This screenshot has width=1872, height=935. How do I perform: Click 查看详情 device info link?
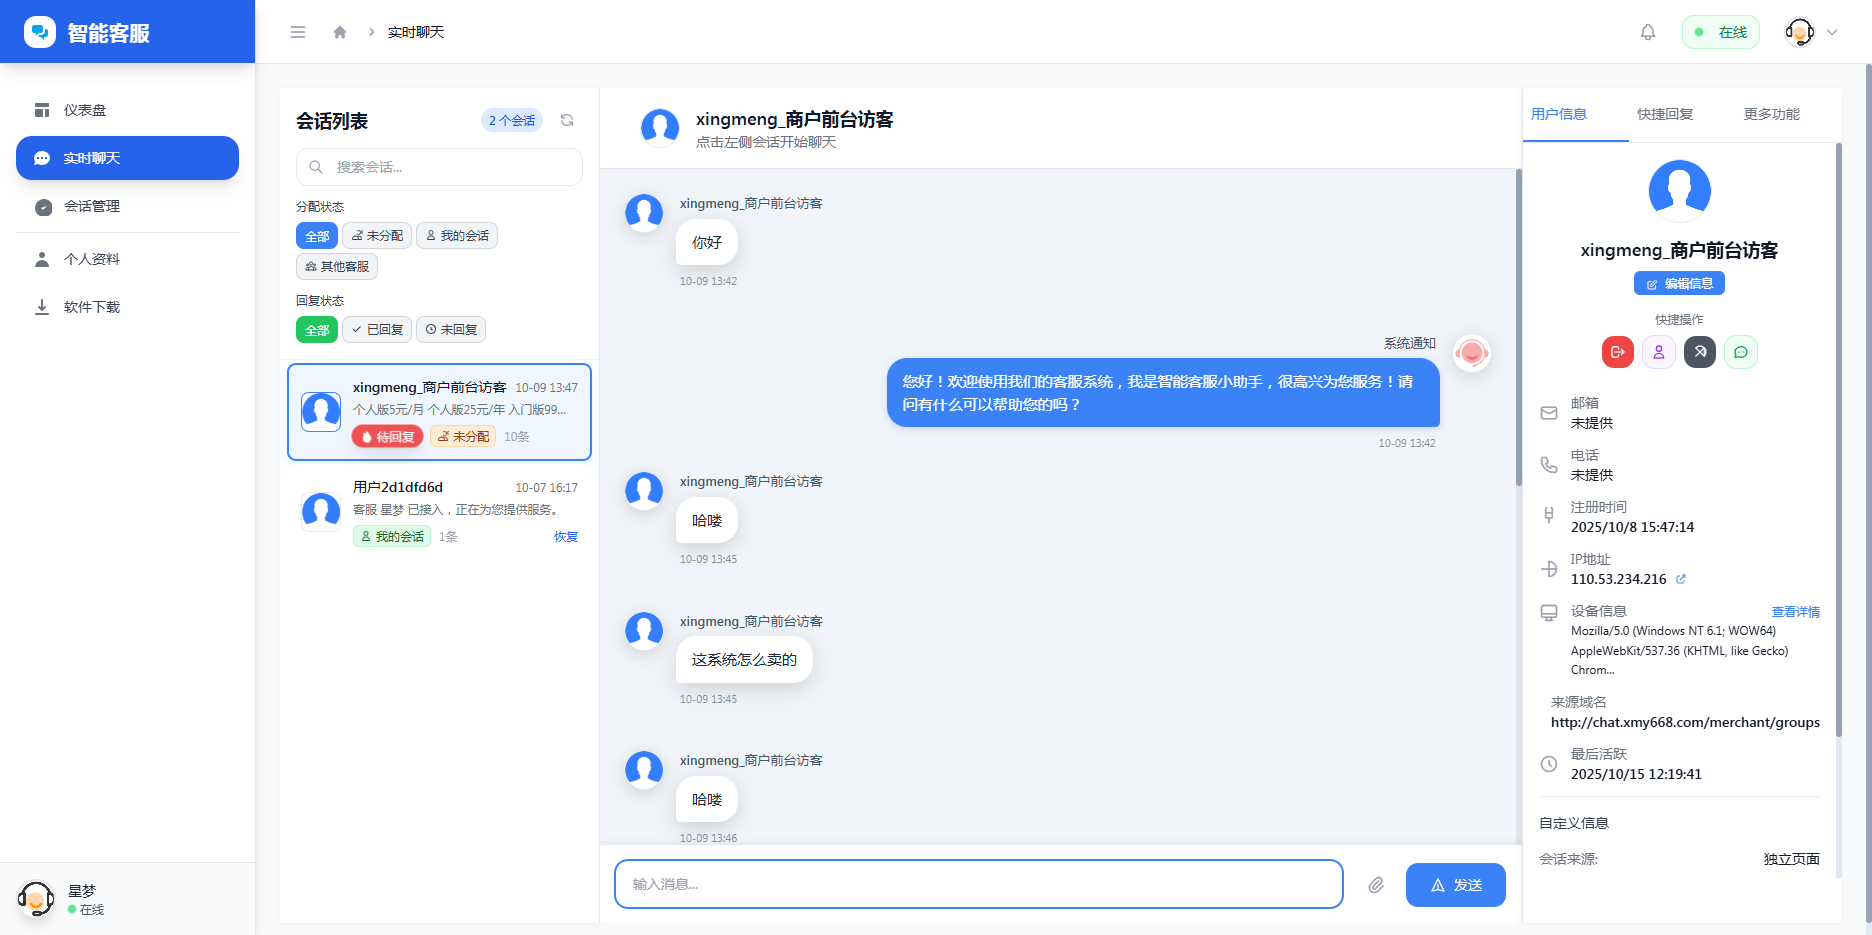pyautogui.click(x=1796, y=612)
